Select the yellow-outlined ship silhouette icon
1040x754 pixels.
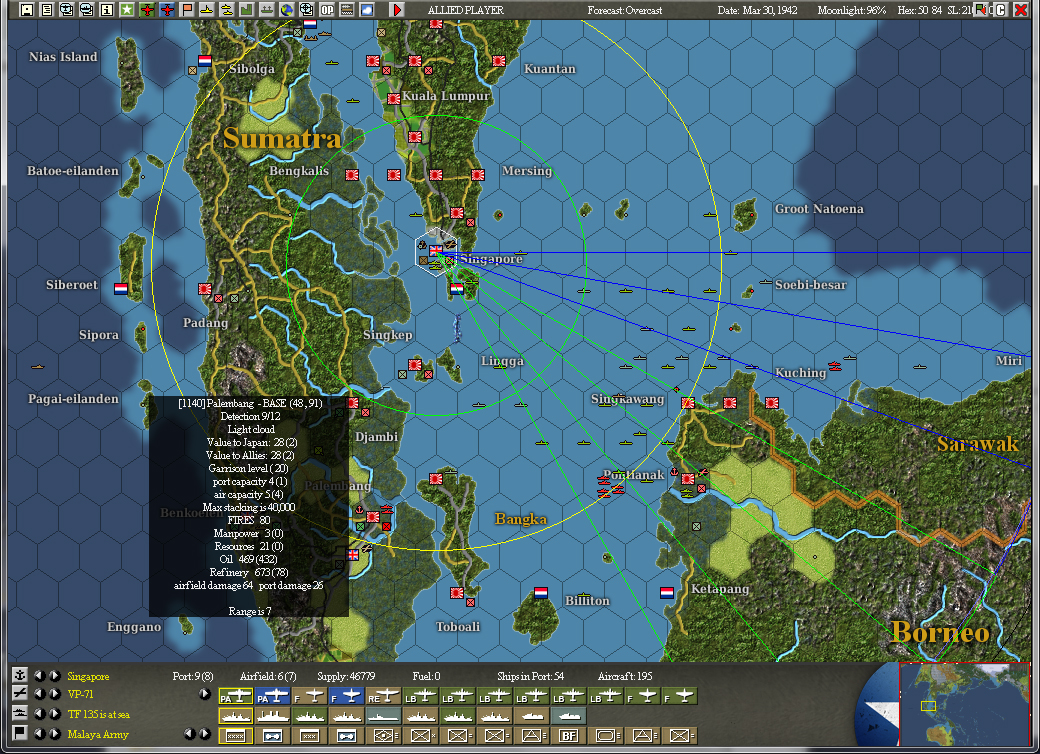coord(236,716)
